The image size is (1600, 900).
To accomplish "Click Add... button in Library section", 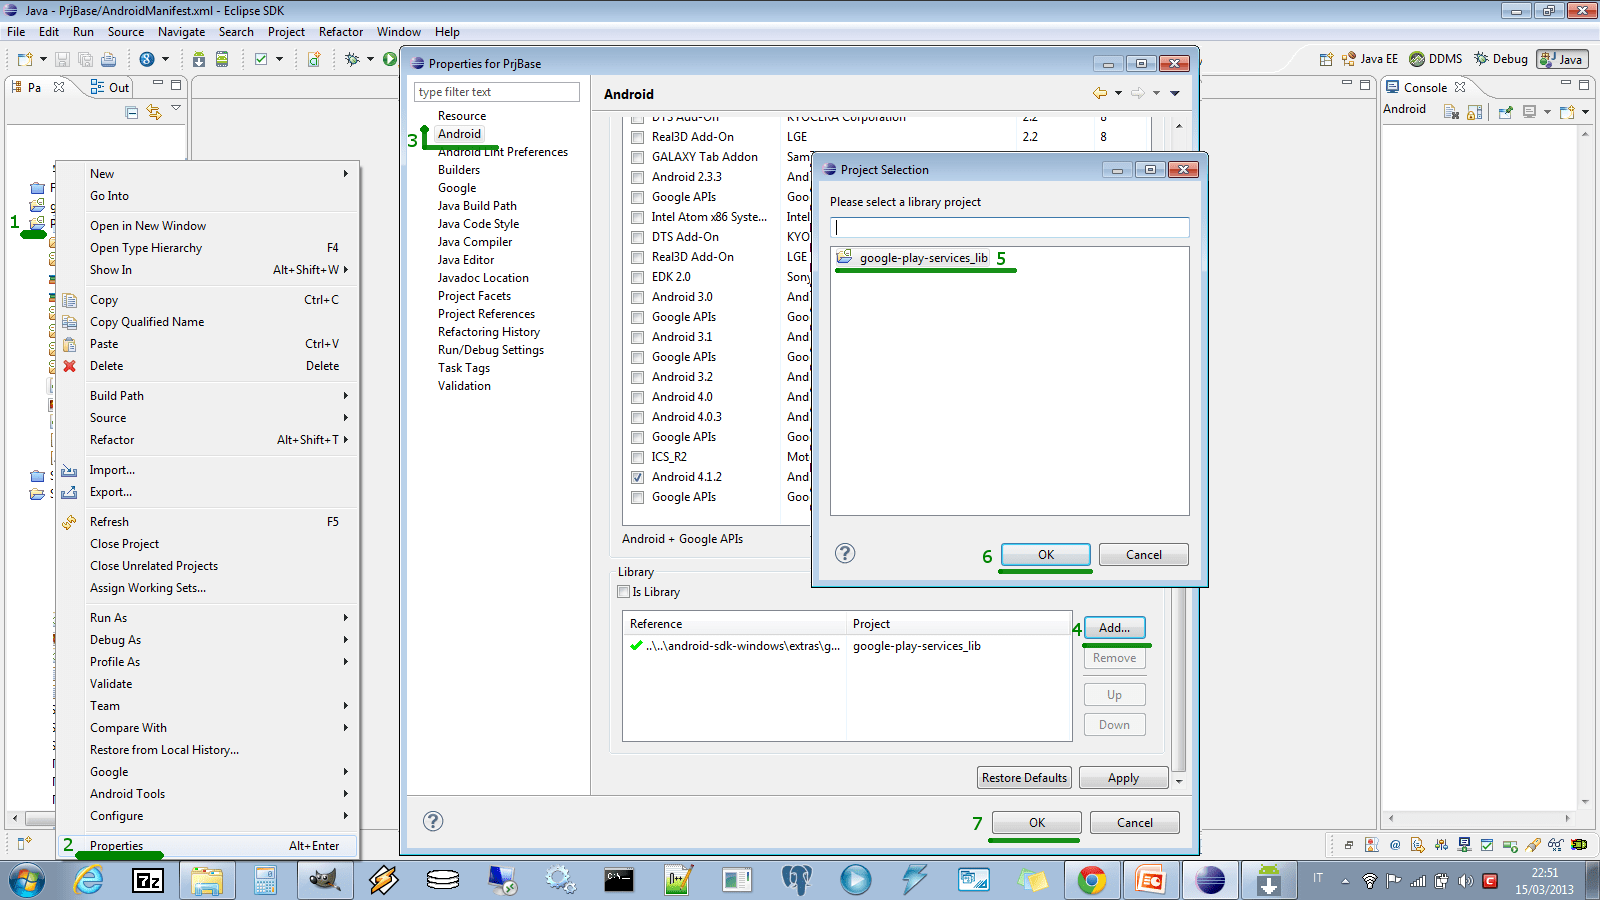I will click(1115, 628).
